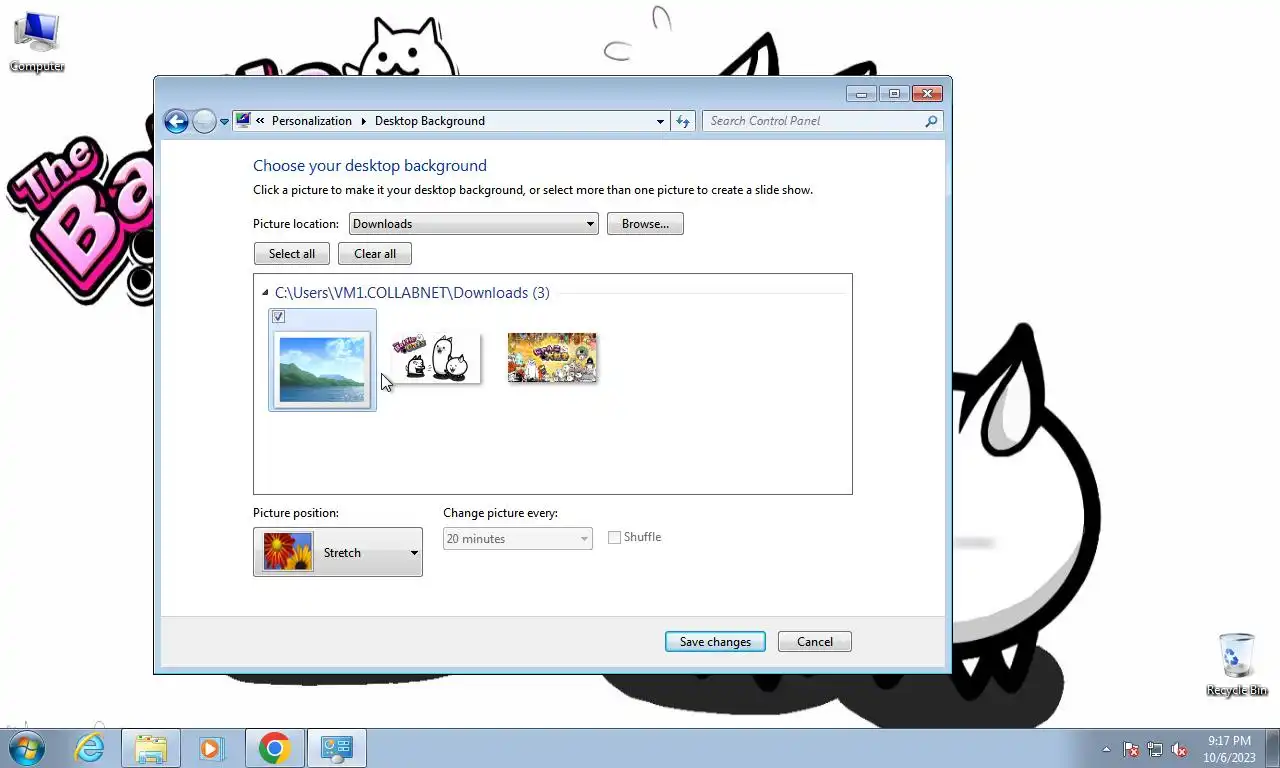
Task: Uncheck the landscape picture checkbox
Action: pos(279,317)
